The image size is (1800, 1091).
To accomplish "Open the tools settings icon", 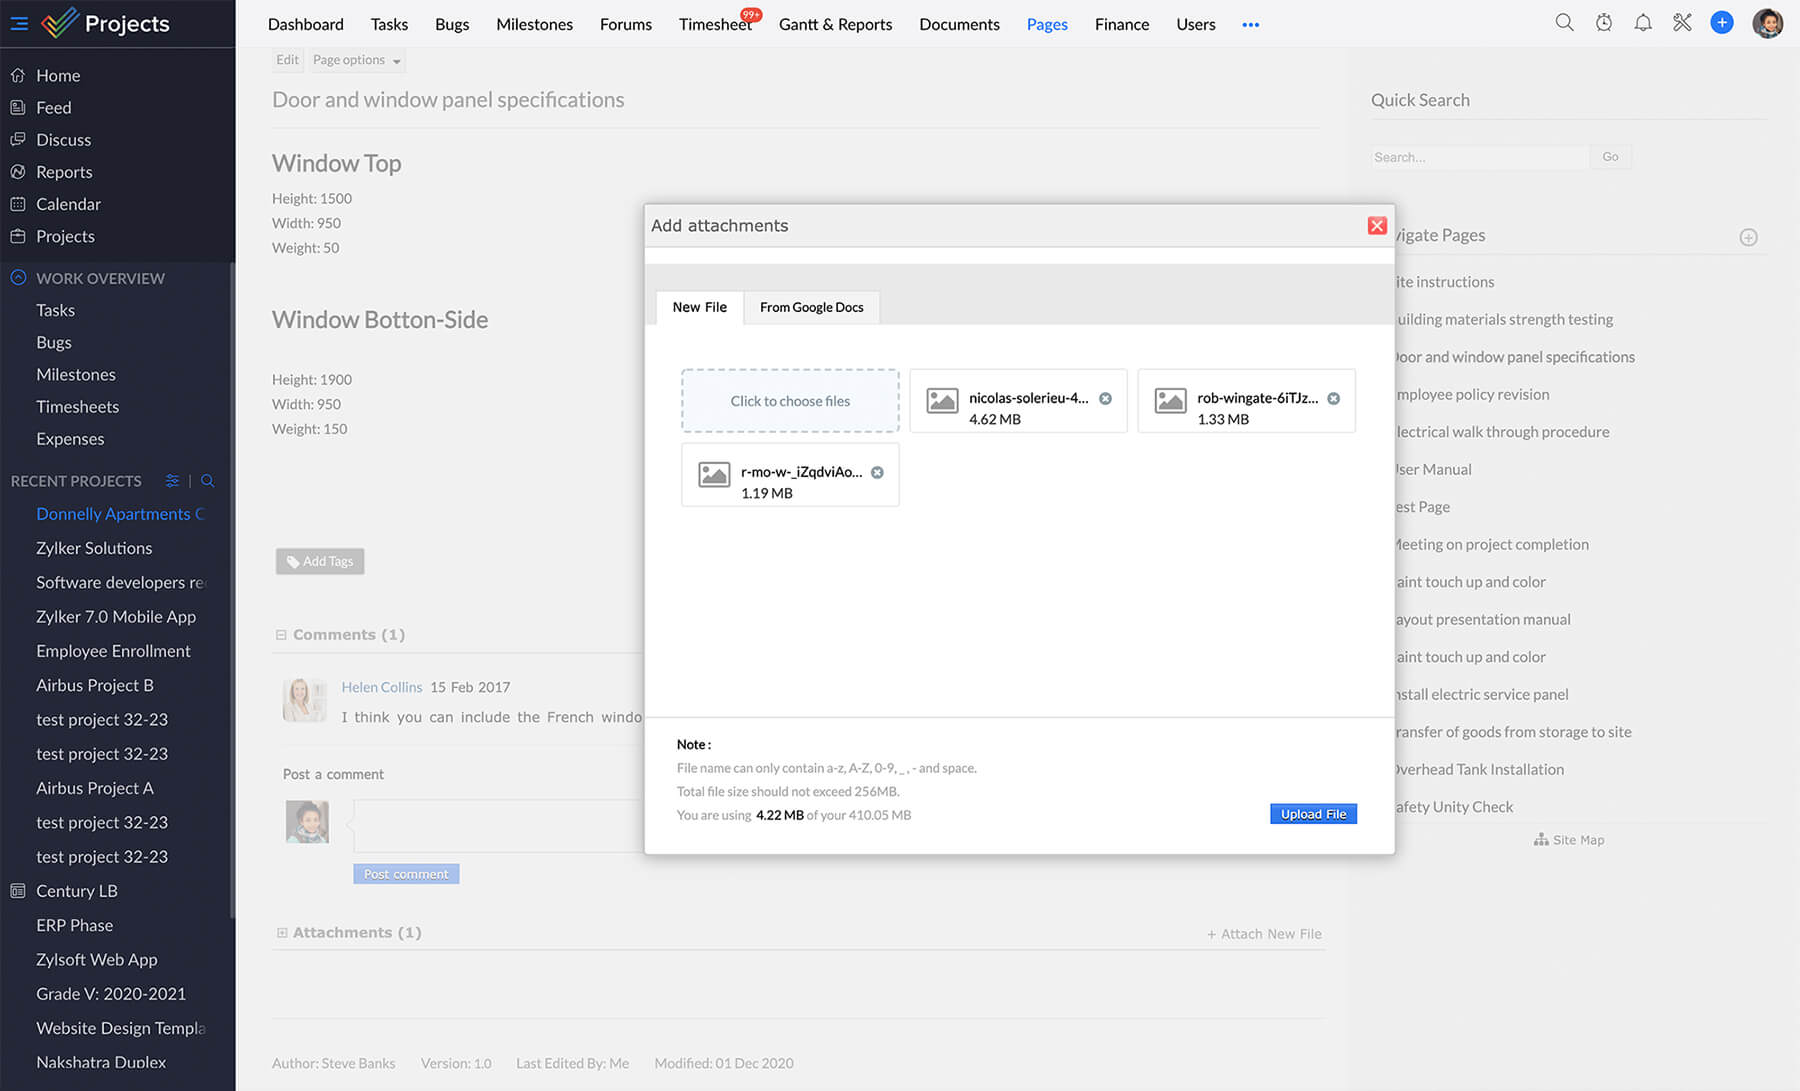I will 1682,23.
